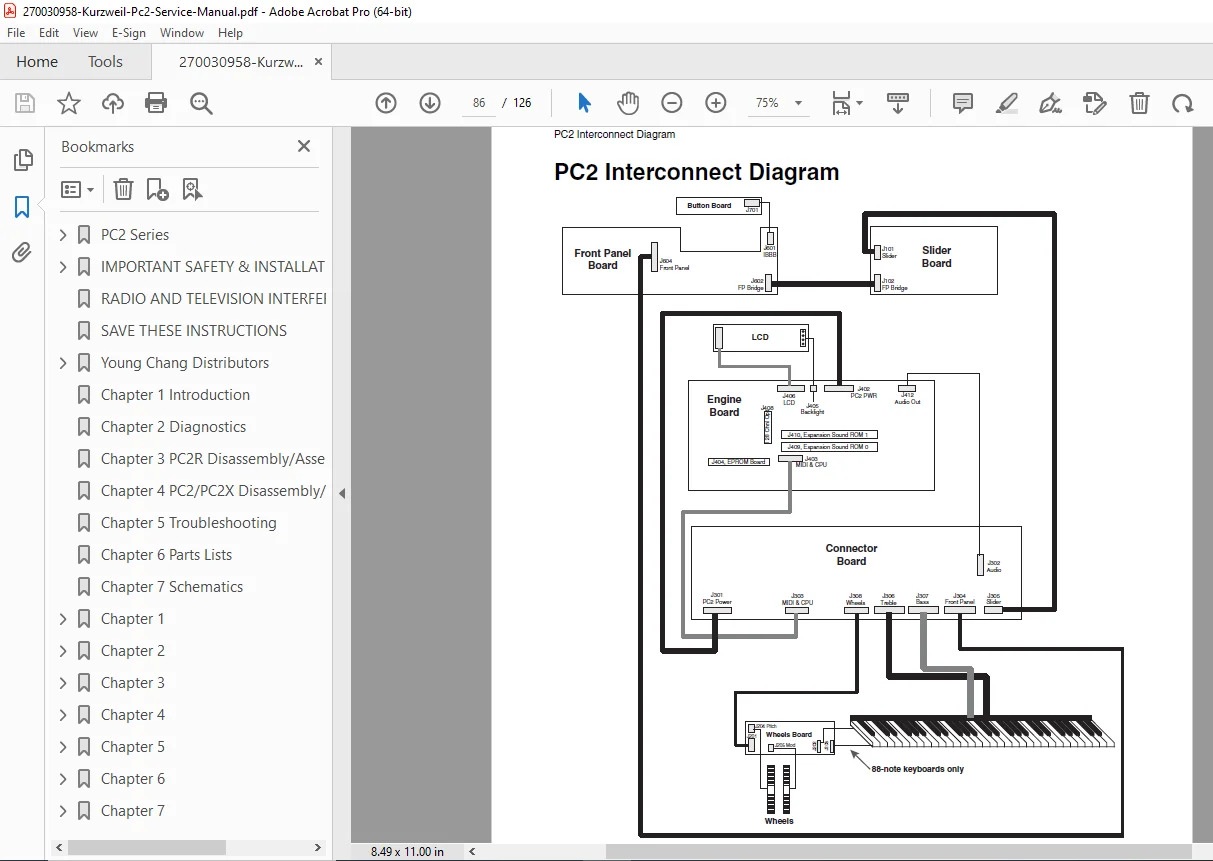Expand Young Chang Distributors bookmark
The height and width of the screenshot is (861, 1213).
[x=63, y=363]
